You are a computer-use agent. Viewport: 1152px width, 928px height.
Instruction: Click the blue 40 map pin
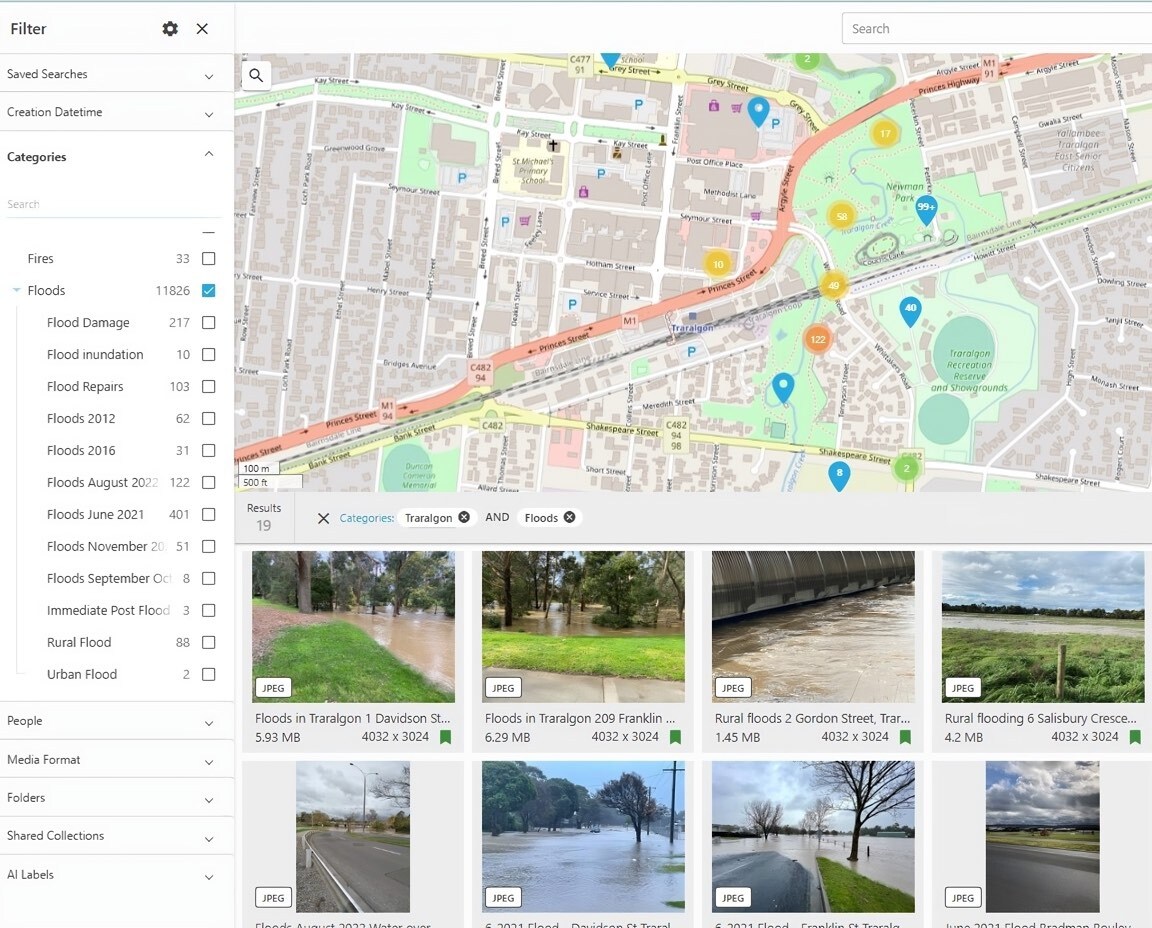point(910,309)
